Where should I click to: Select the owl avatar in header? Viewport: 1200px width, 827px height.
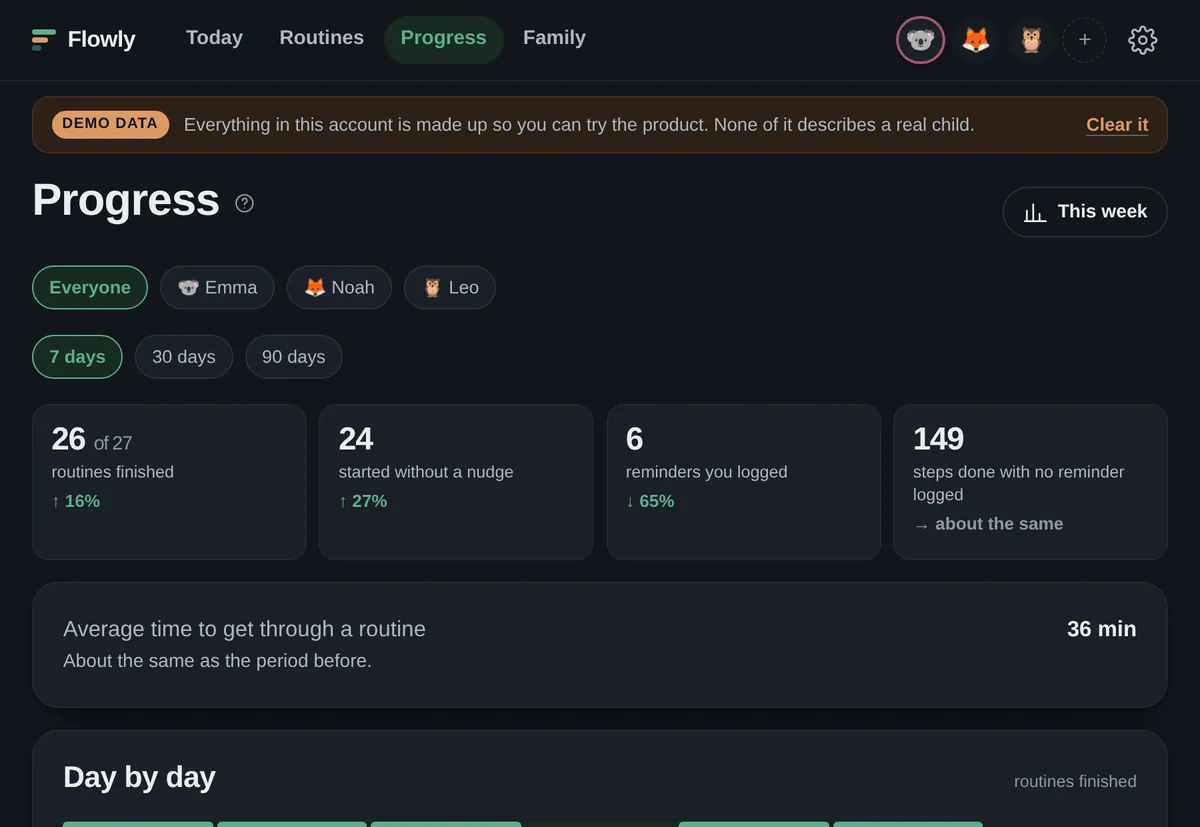[1031, 40]
